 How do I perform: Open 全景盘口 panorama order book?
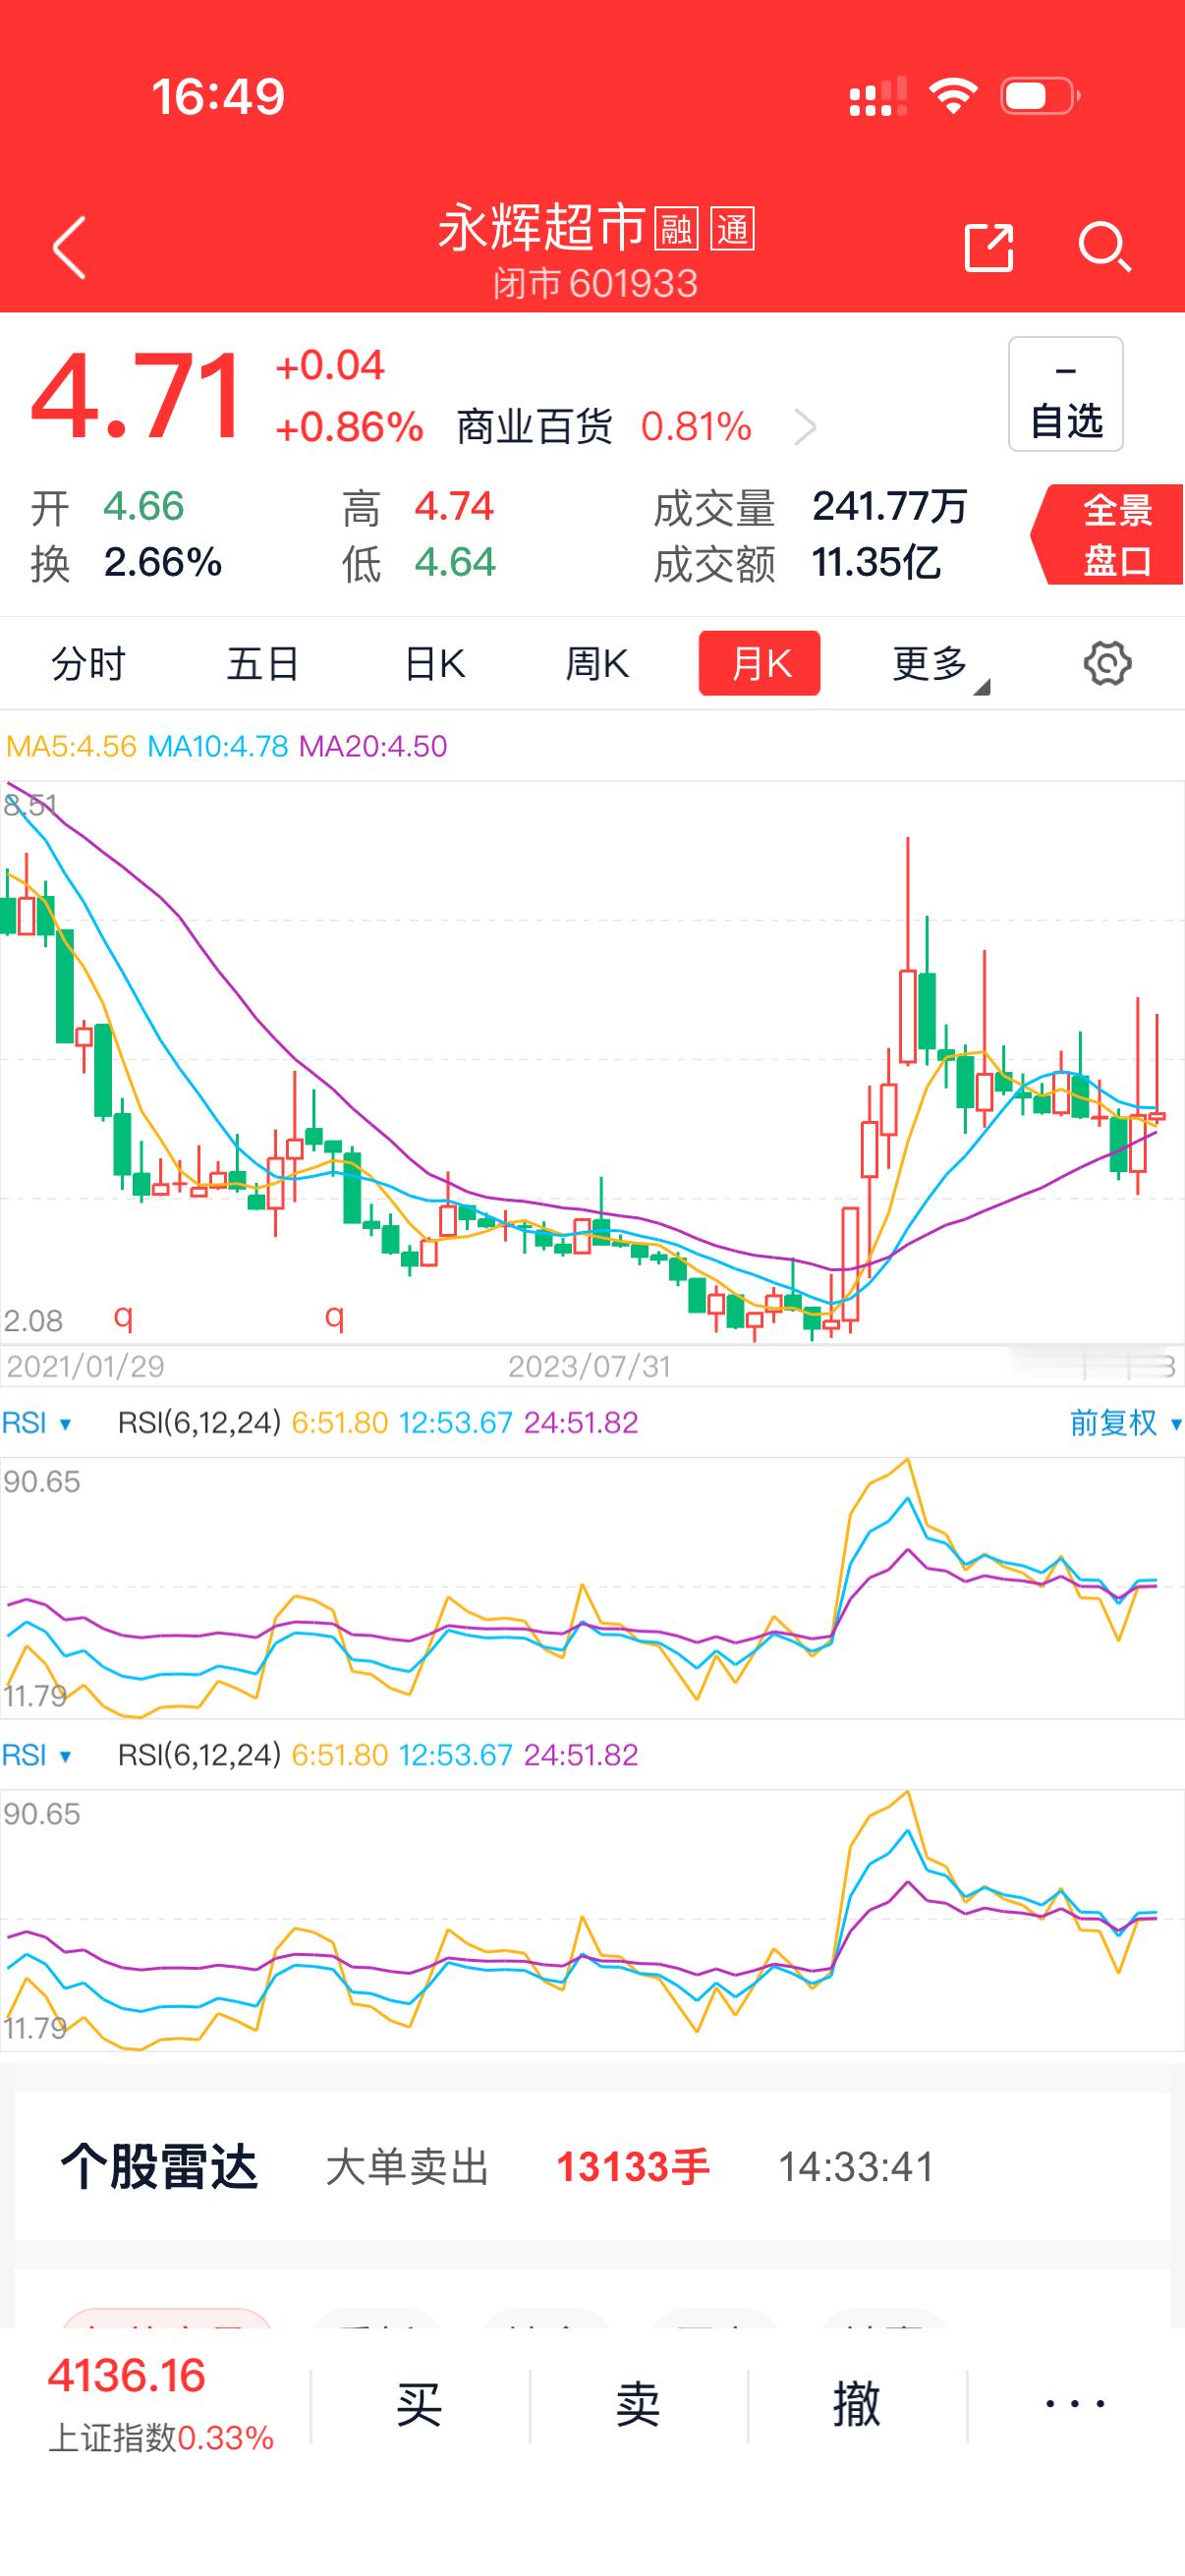click(x=1108, y=534)
